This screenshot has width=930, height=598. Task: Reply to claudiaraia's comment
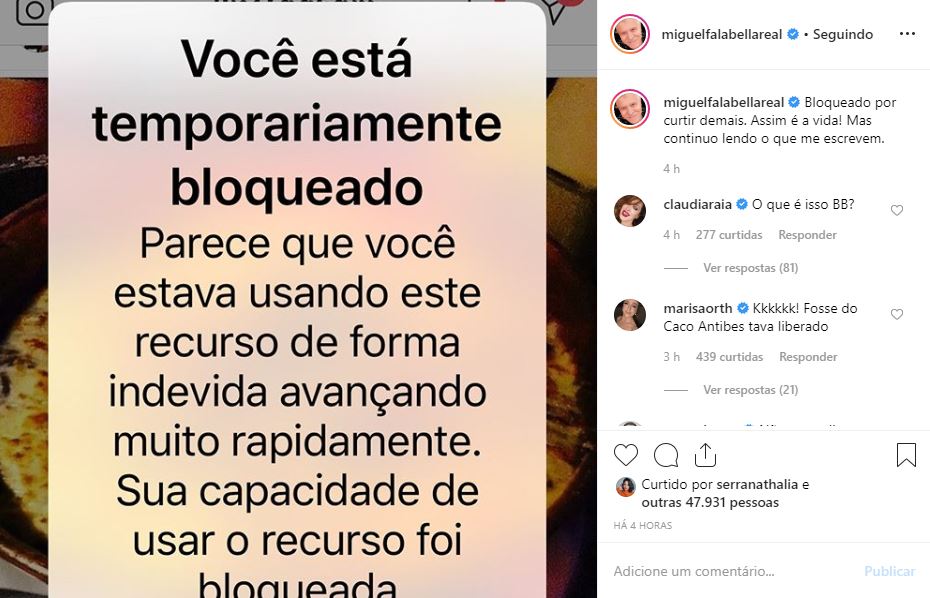pyautogui.click(x=807, y=235)
